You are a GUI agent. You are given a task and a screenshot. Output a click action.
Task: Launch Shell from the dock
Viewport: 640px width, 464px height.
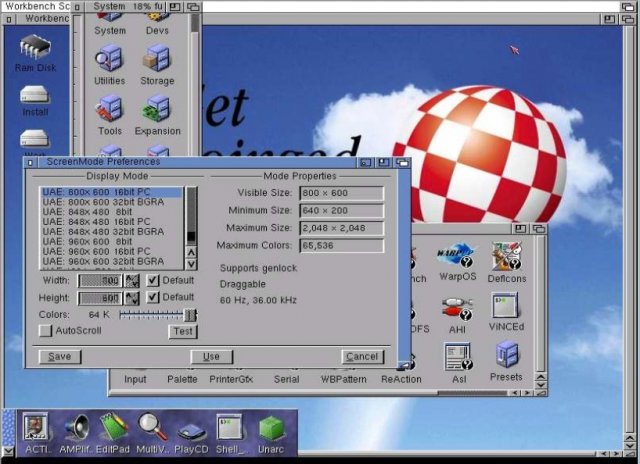(x=229, y=433)
